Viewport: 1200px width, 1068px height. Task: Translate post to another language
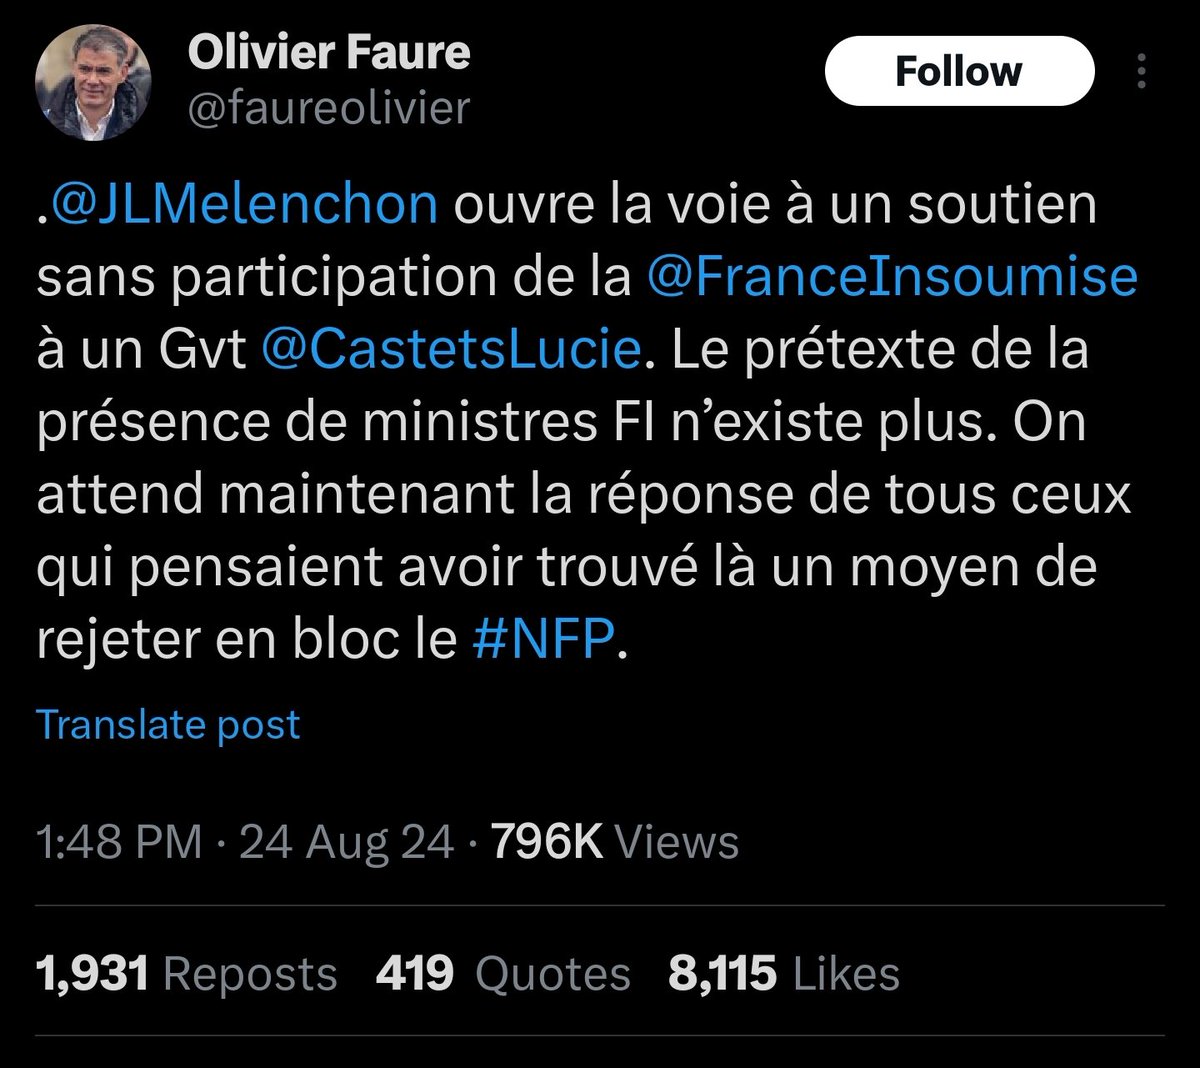pos(168,725)
